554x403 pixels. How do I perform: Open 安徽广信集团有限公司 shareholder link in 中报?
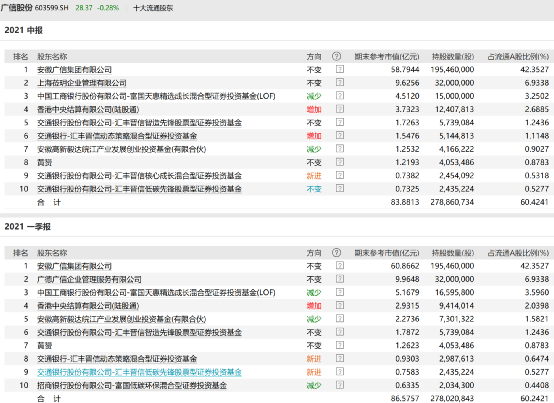[75, 70]
